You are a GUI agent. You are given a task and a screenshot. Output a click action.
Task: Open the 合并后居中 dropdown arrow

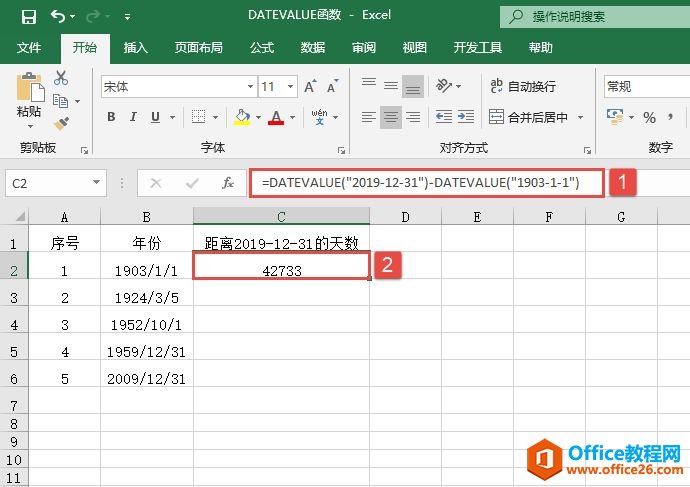[580, 117]
